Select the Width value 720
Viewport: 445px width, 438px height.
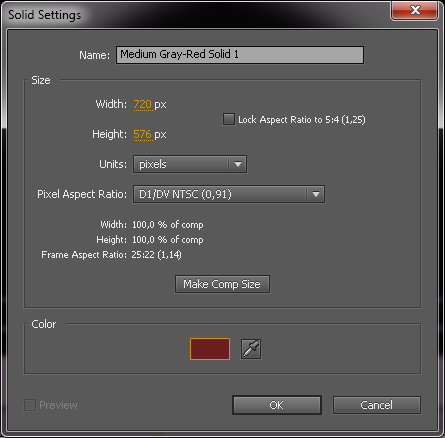143,104
